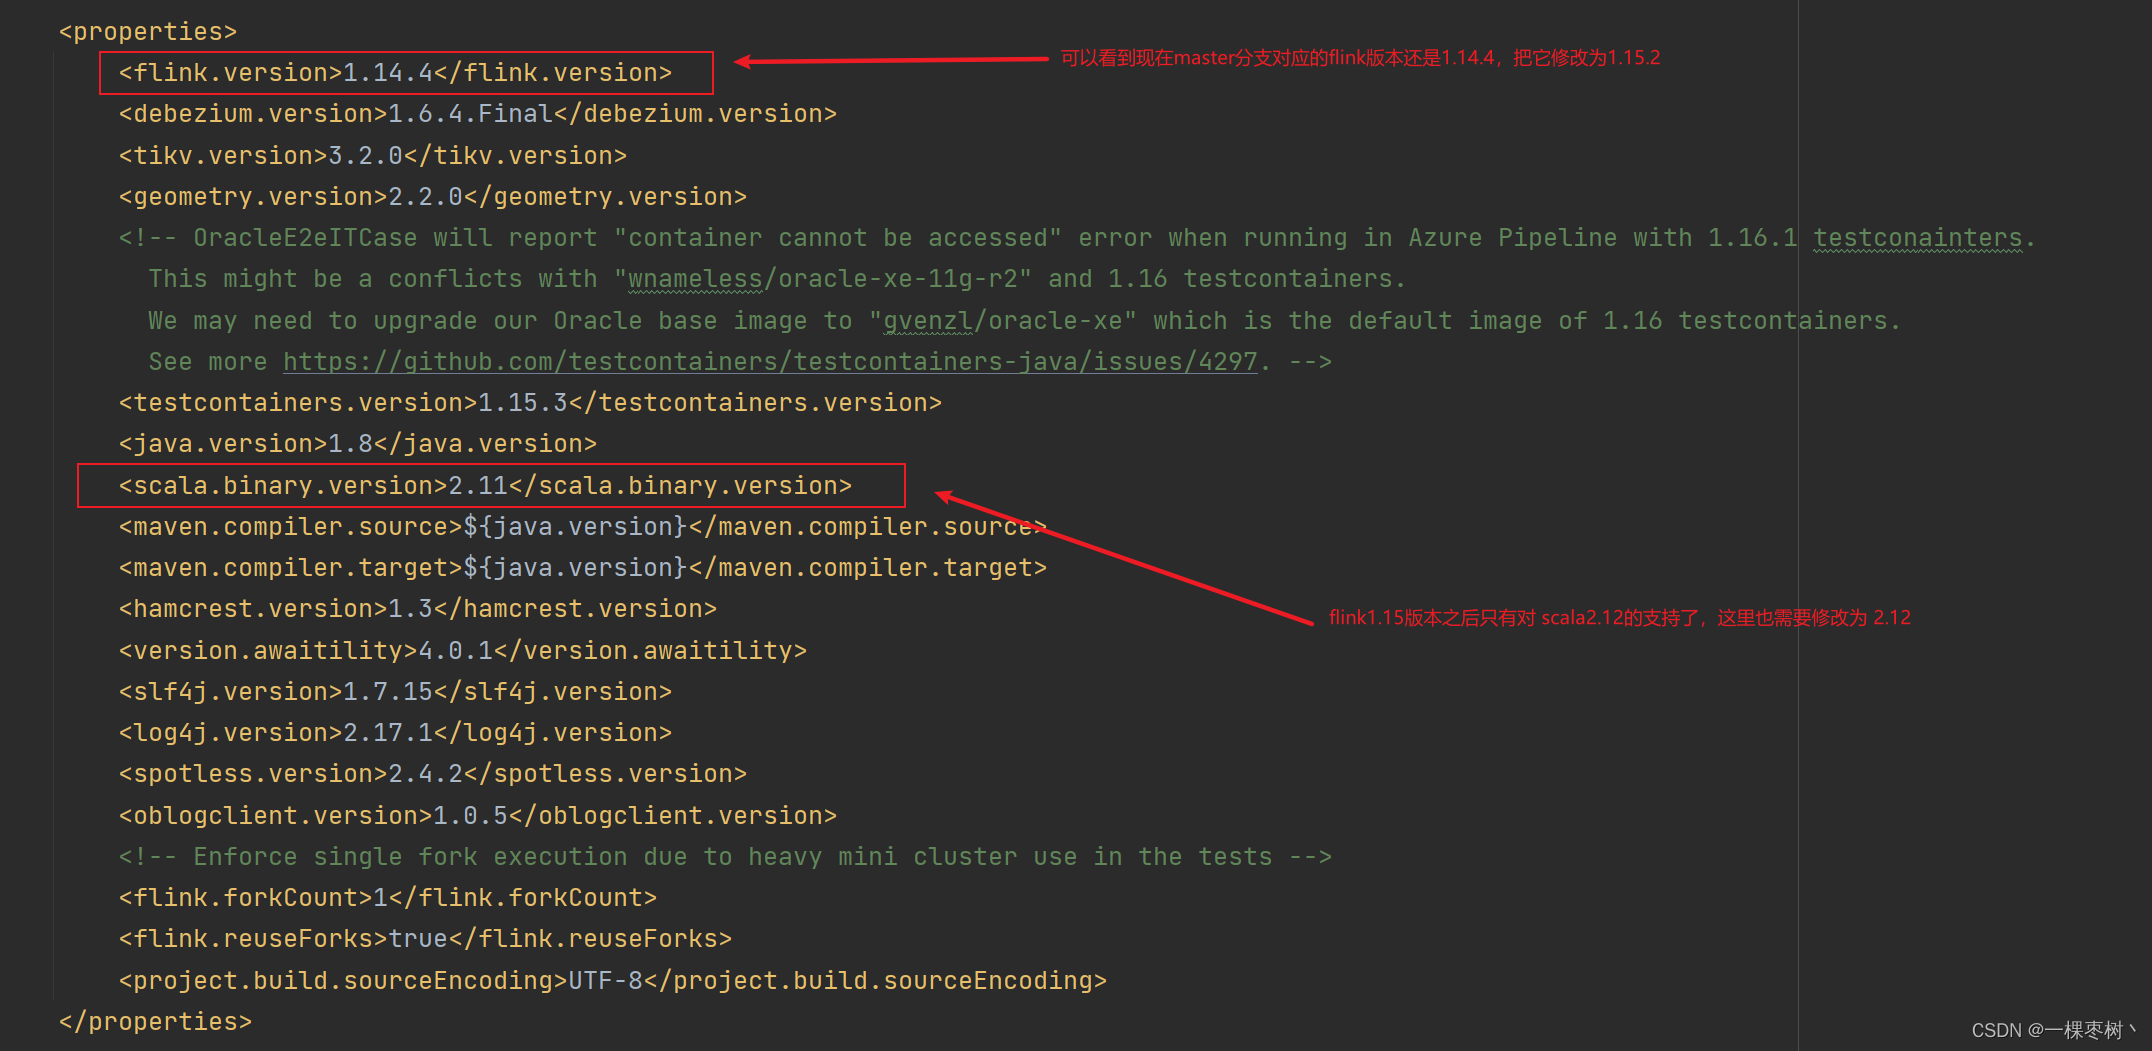This screenshot has width=2152, height=1051.
Task: Click the java.version 1.8 line
Action: tap(358, 444)
